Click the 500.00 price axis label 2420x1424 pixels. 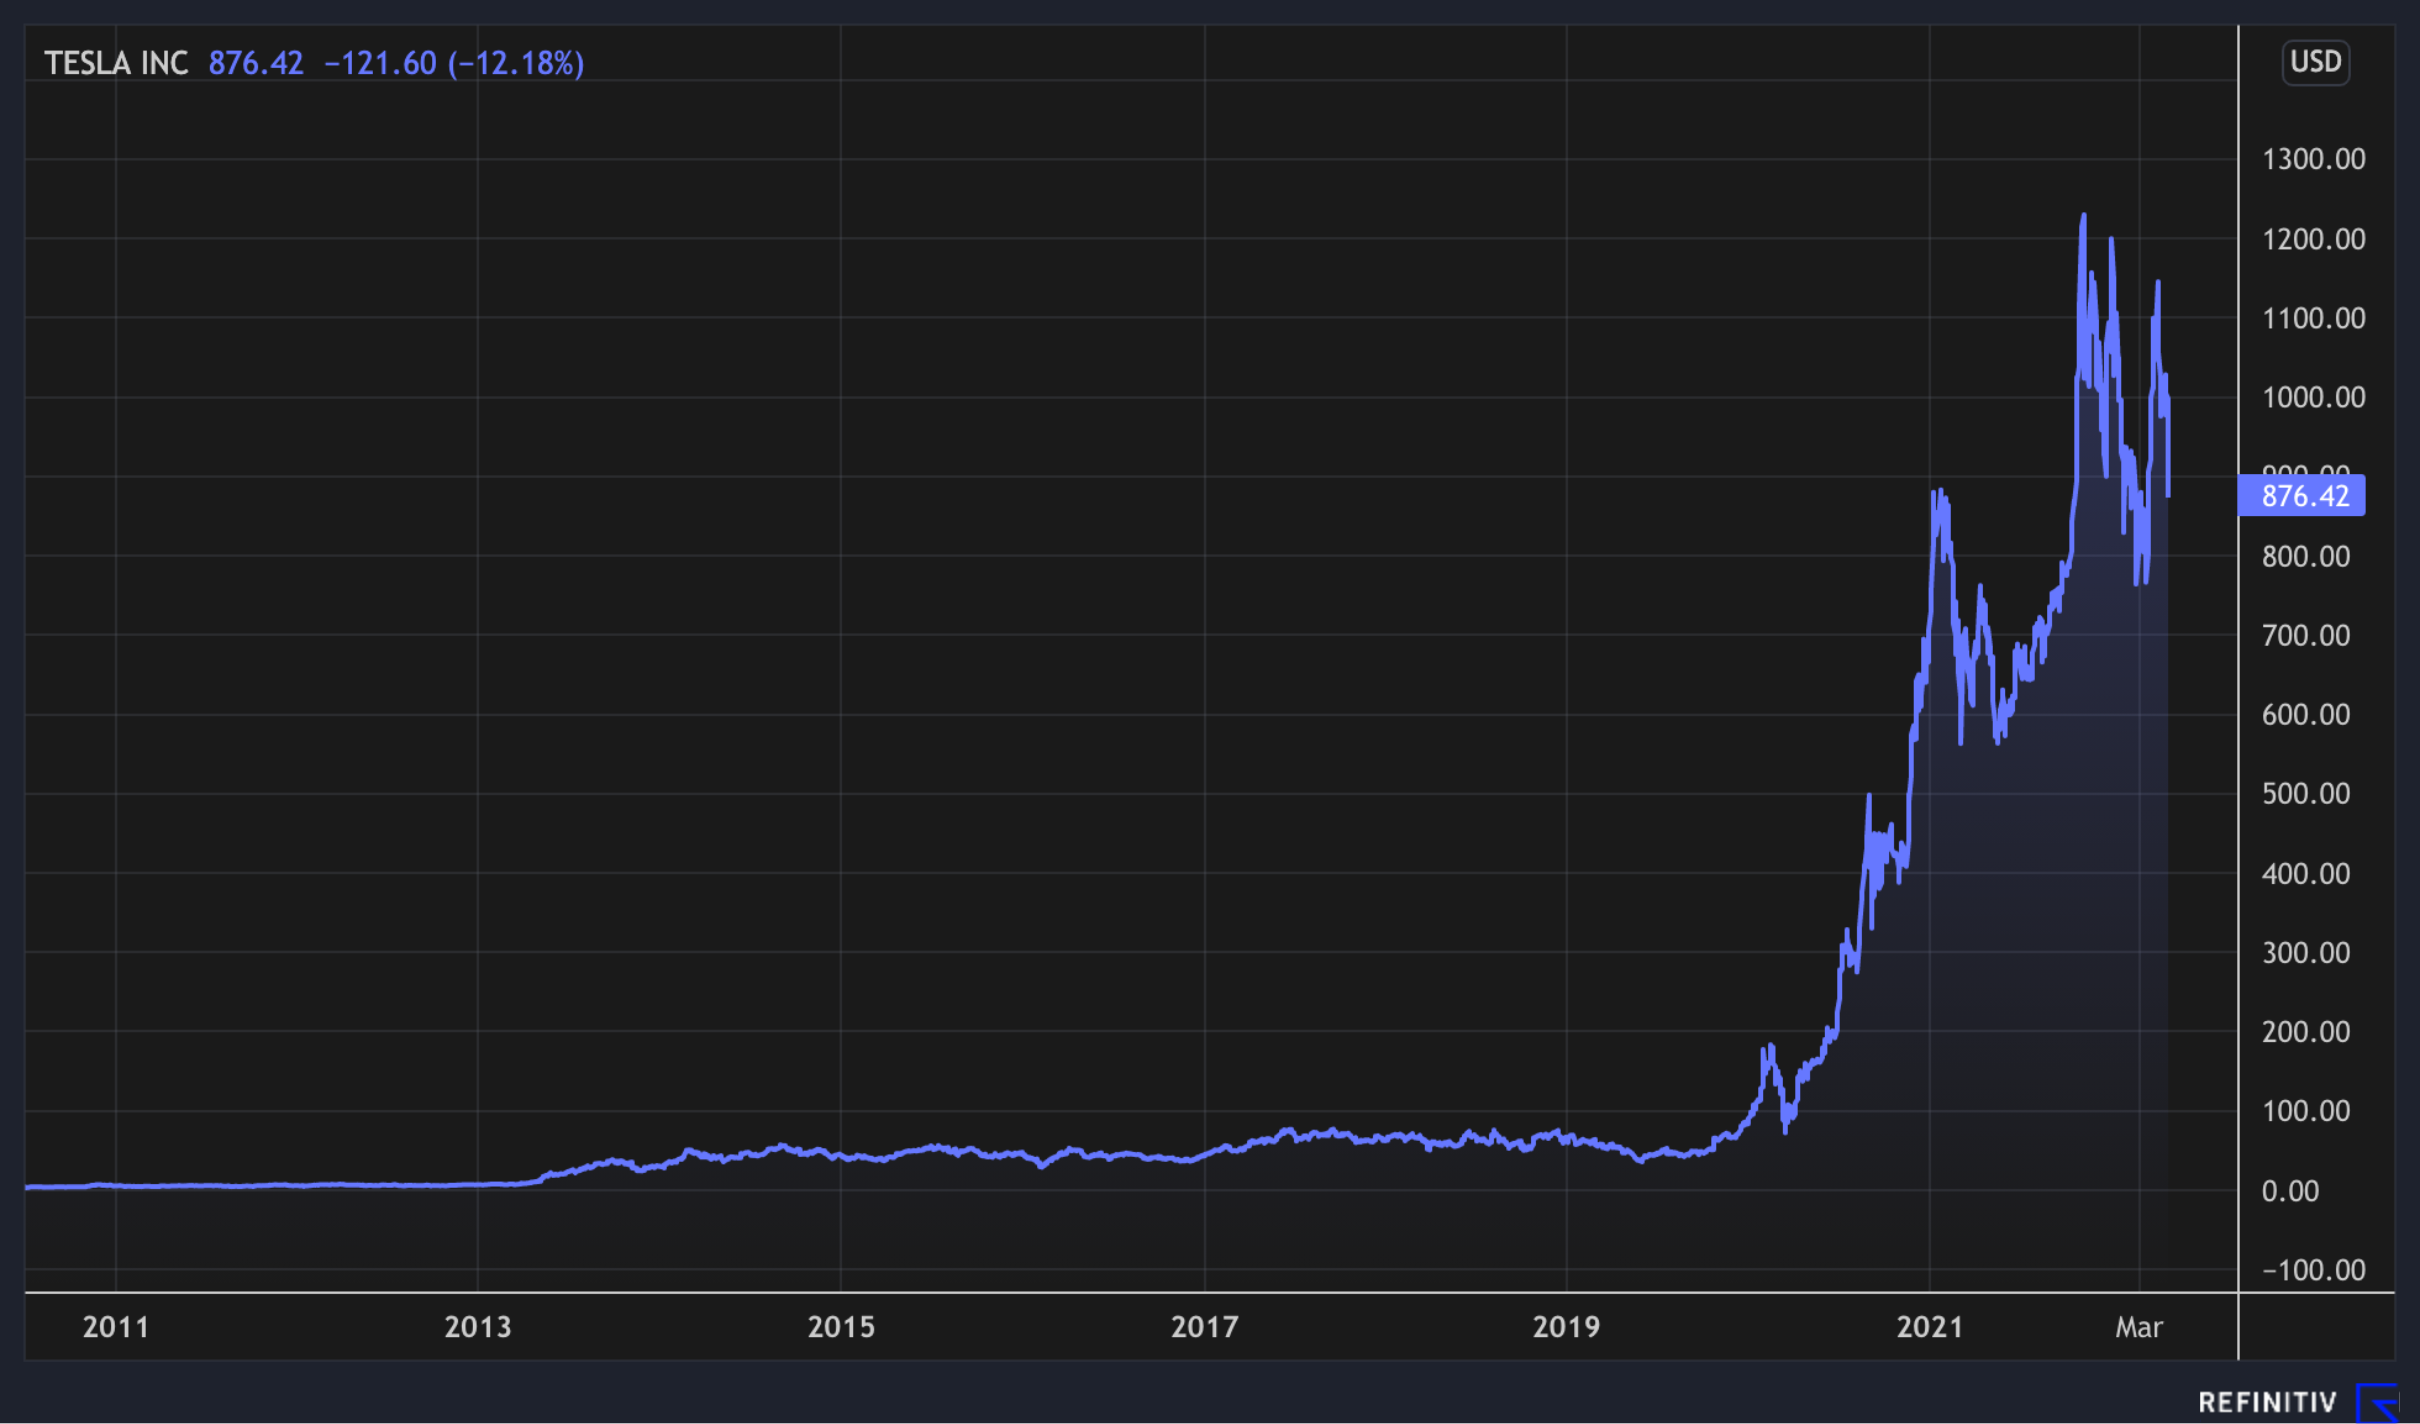[2306, 794]
